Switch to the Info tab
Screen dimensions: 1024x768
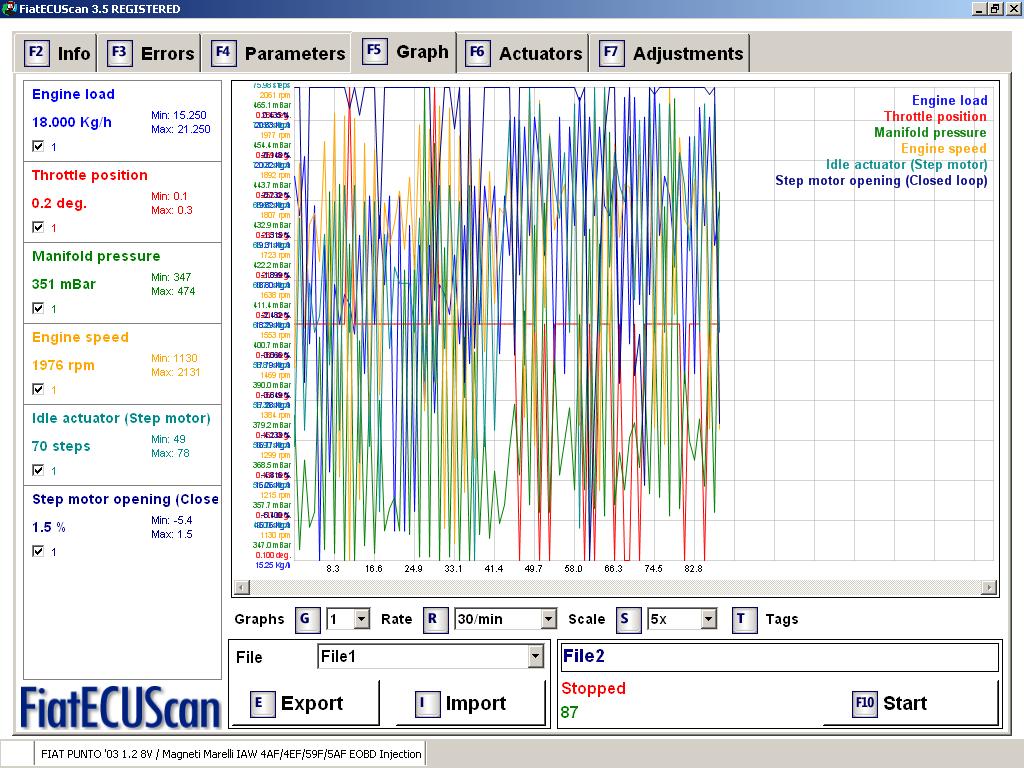(x=56, y=53)
